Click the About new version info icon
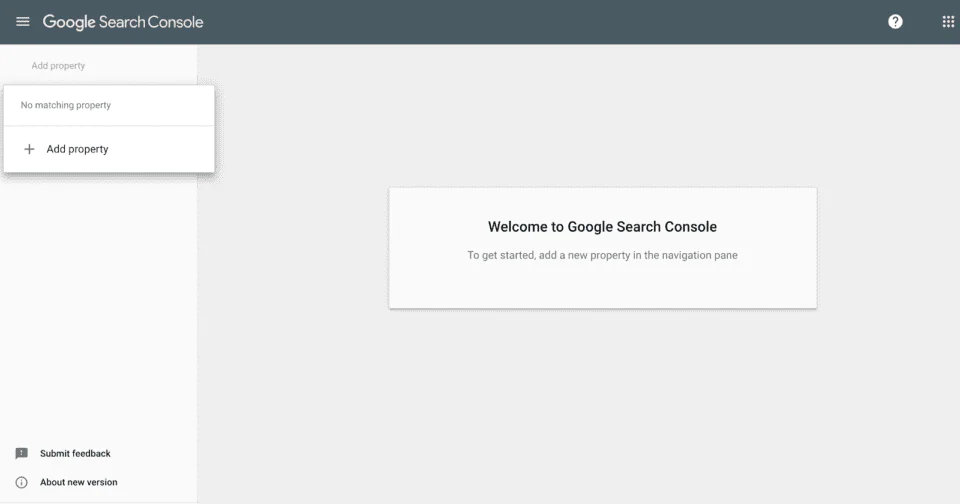The image size is (960, 504). coord(22,482)
